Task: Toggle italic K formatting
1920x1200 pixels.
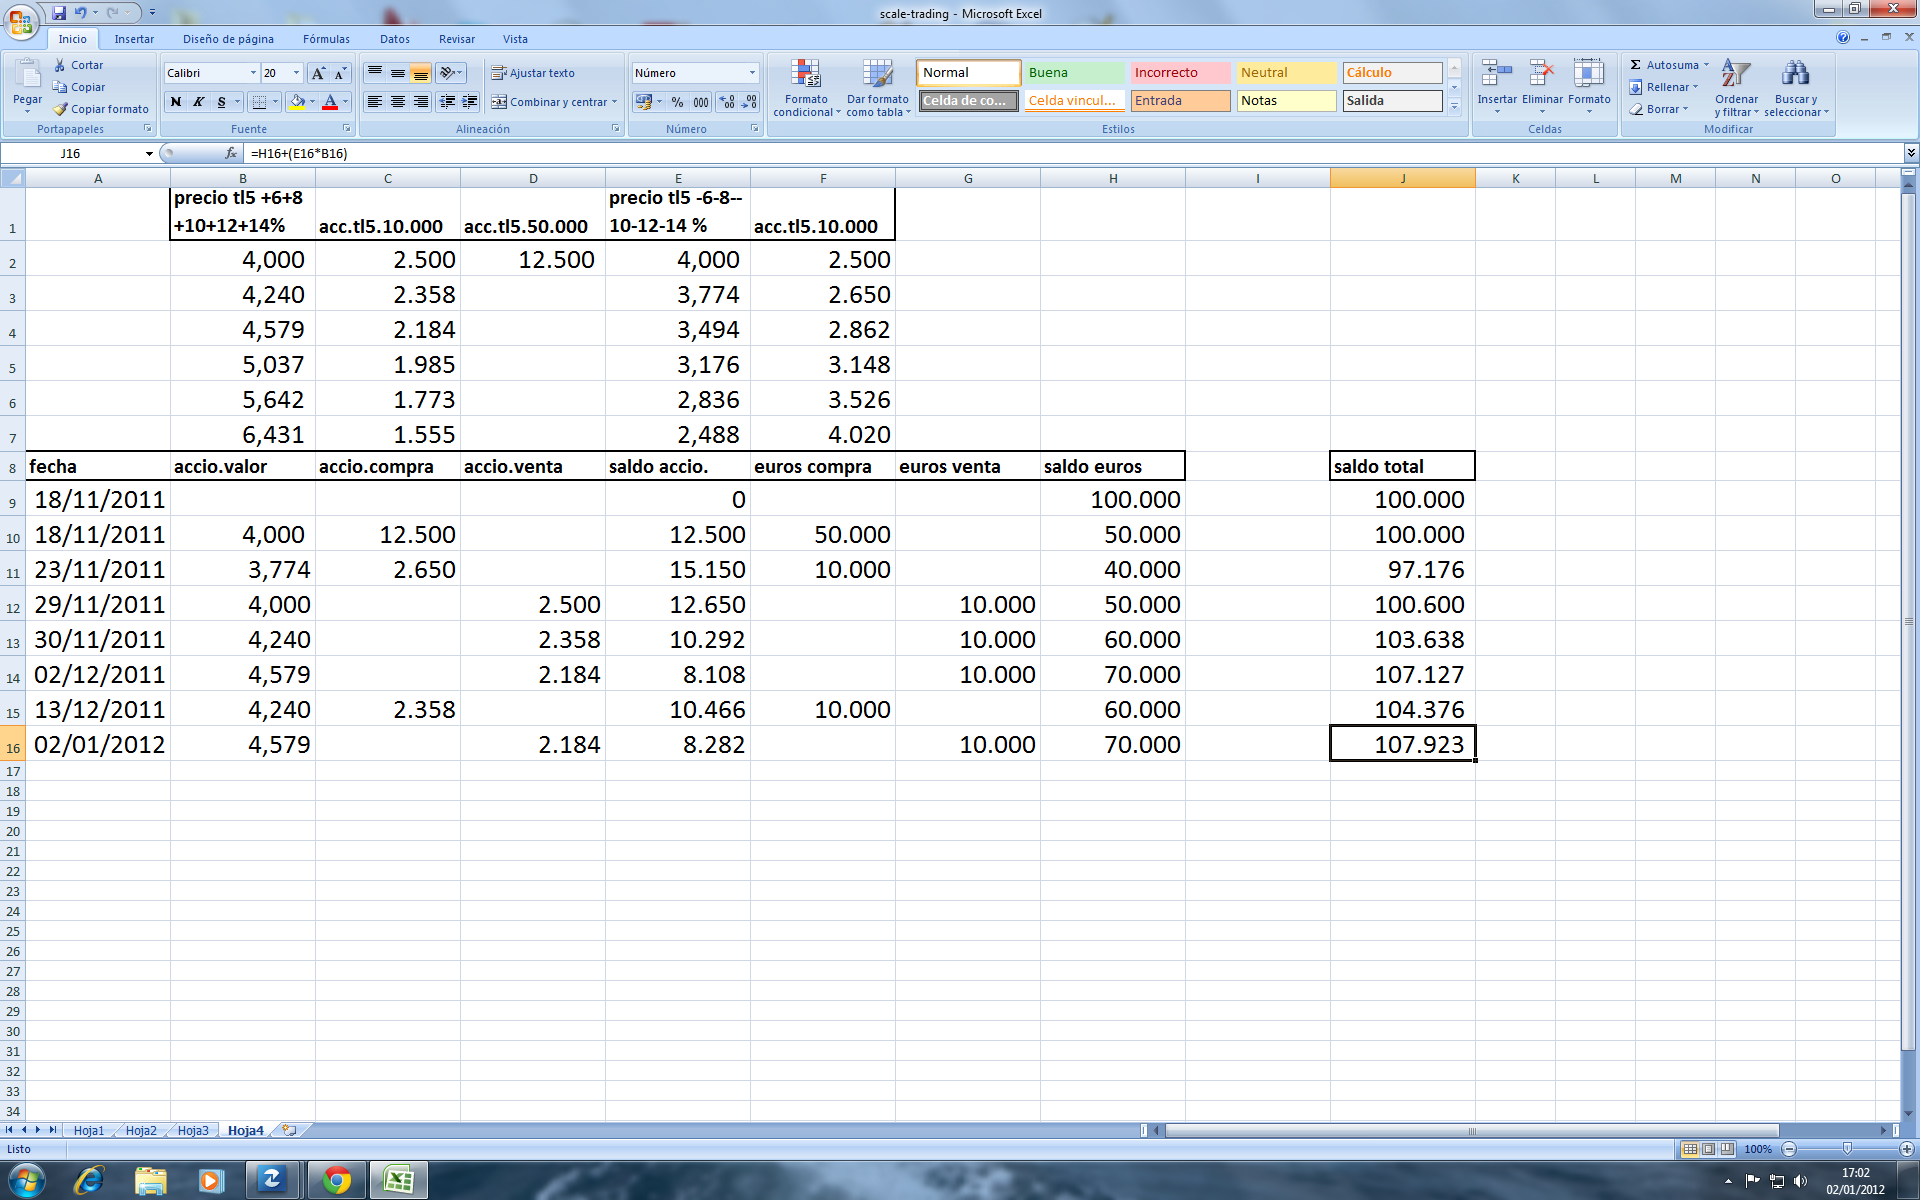Action: [198, 102]
